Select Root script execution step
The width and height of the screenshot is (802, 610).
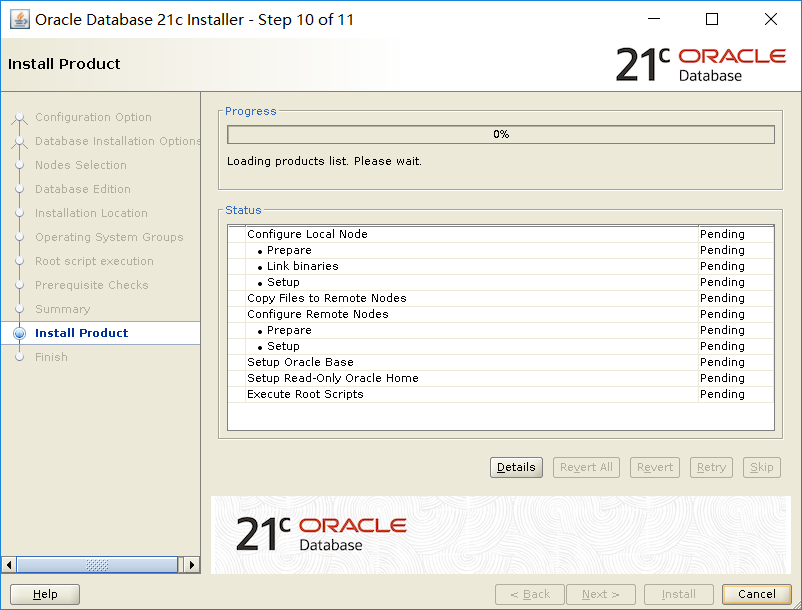click(94, 261)
